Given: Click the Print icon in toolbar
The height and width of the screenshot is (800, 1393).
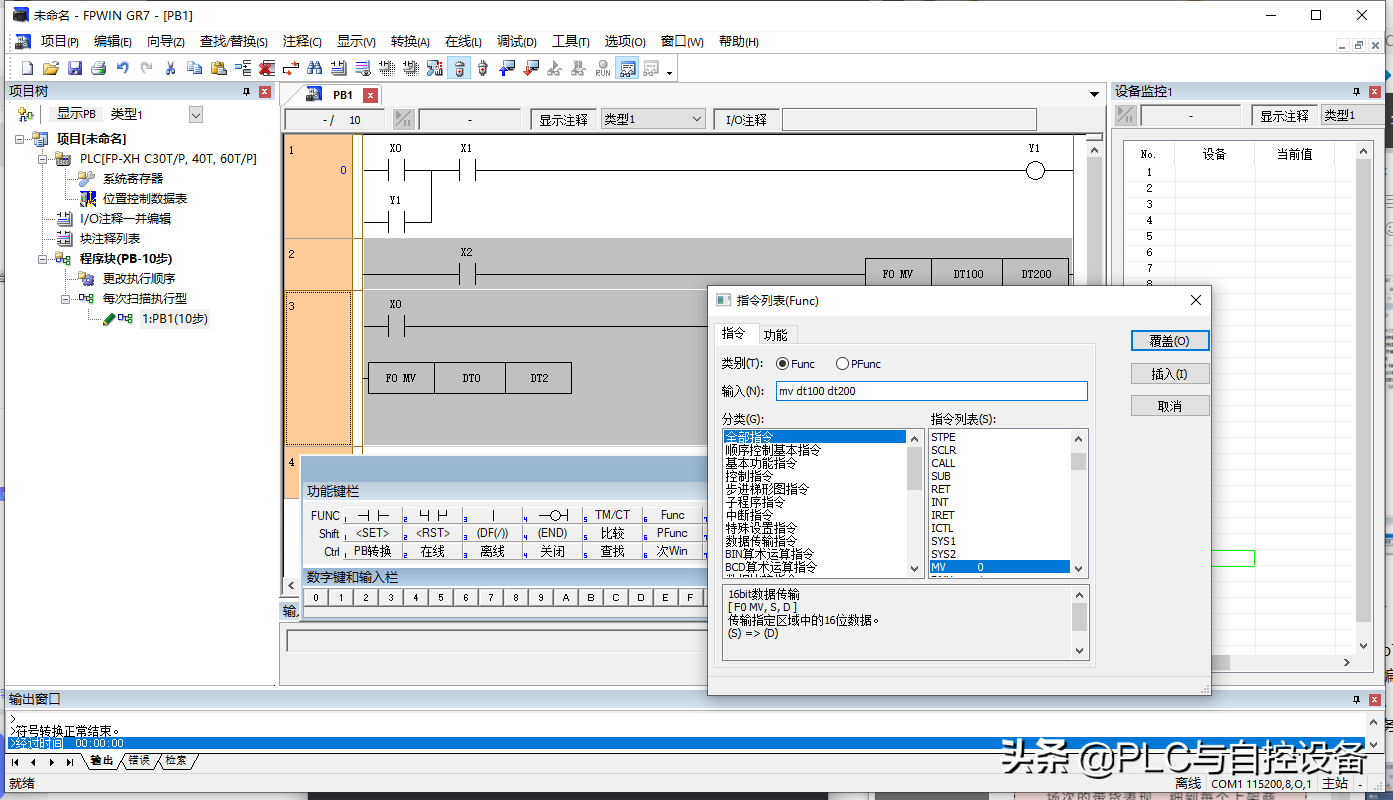Looking at the screenshot, I should click(x=98, y=69).
